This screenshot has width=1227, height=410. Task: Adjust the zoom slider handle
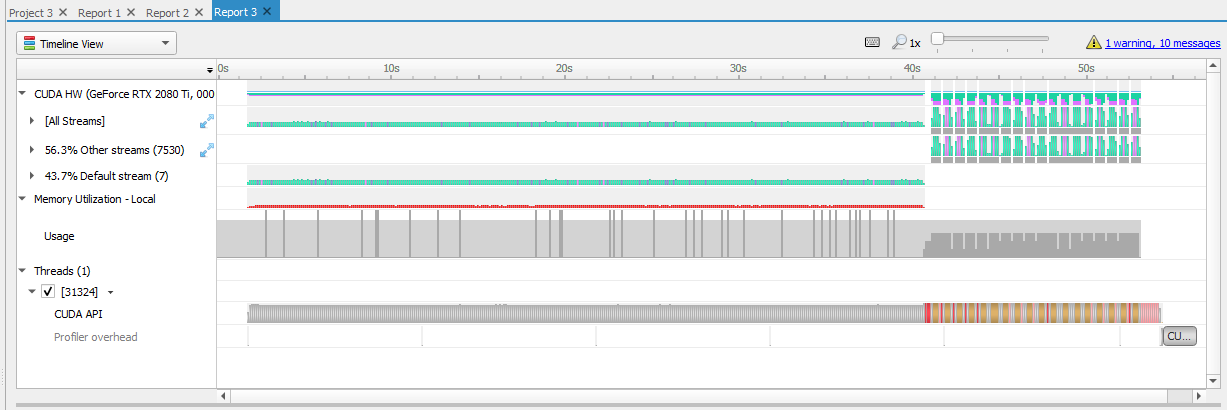937,39
